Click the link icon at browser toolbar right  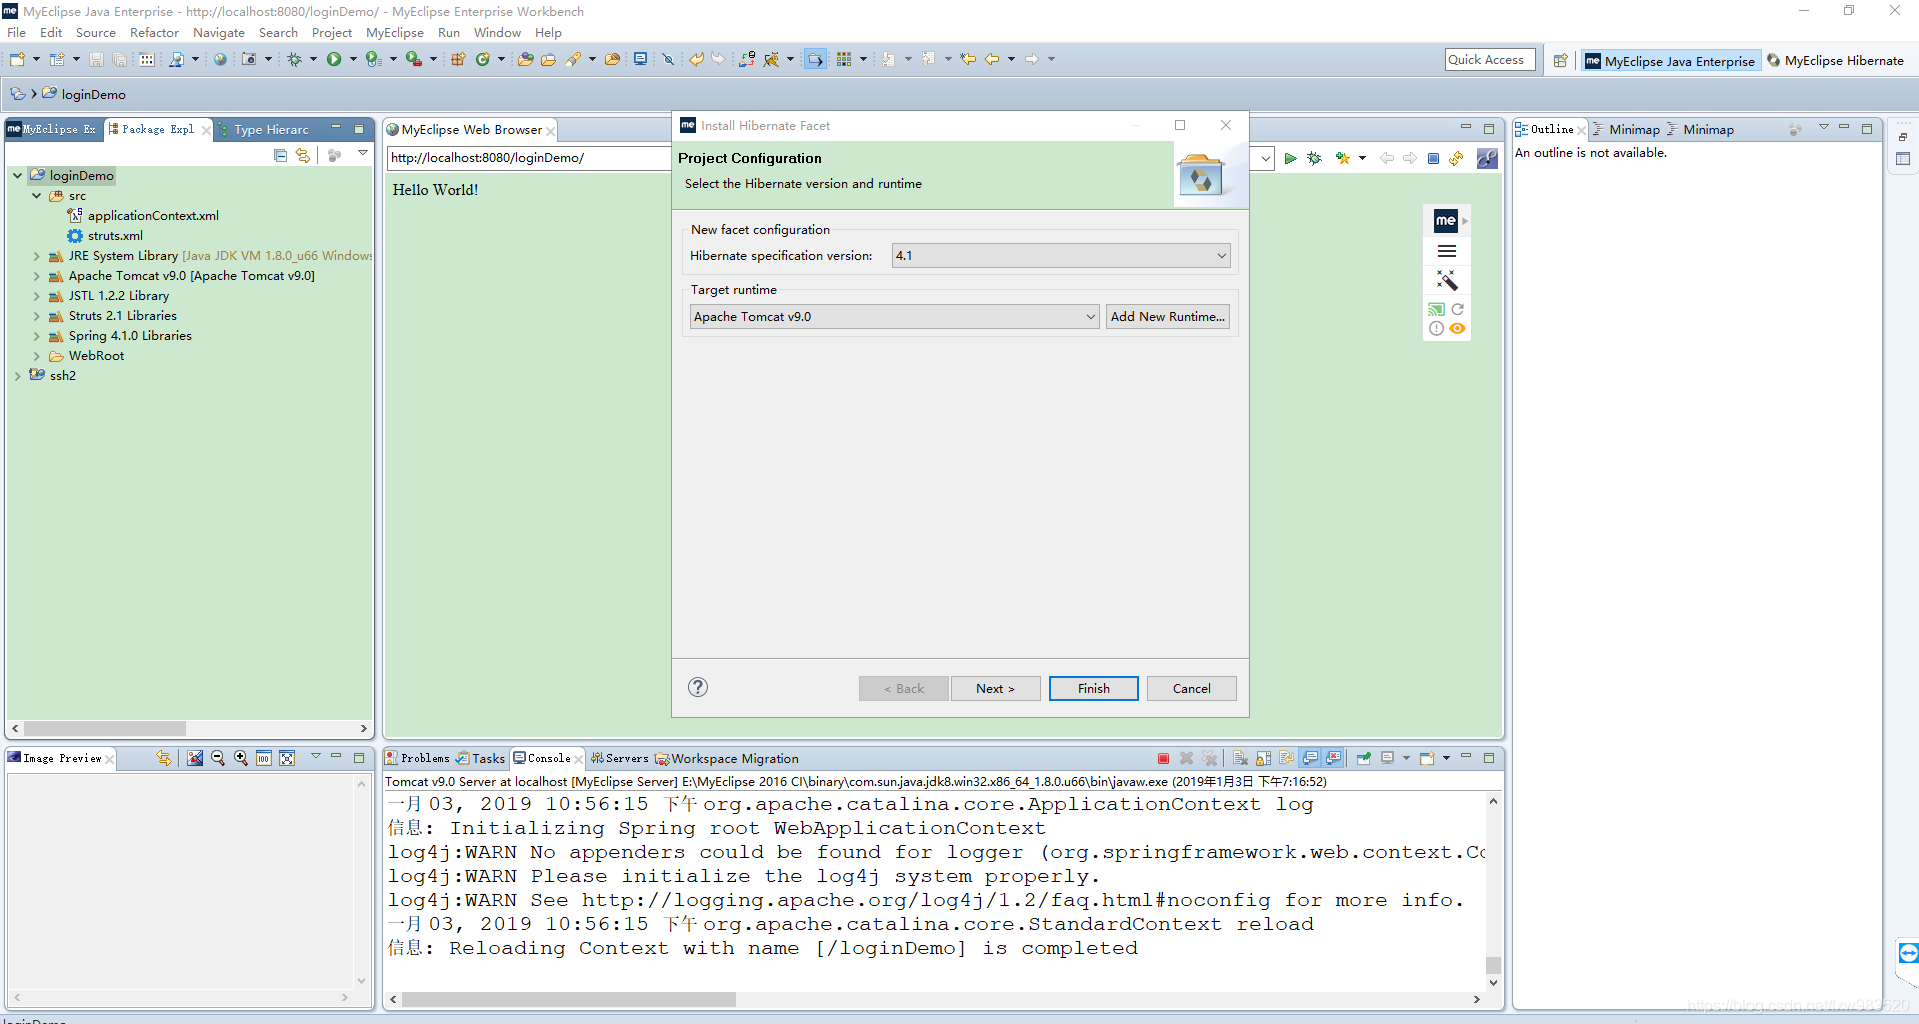[x=1487, y=158]
